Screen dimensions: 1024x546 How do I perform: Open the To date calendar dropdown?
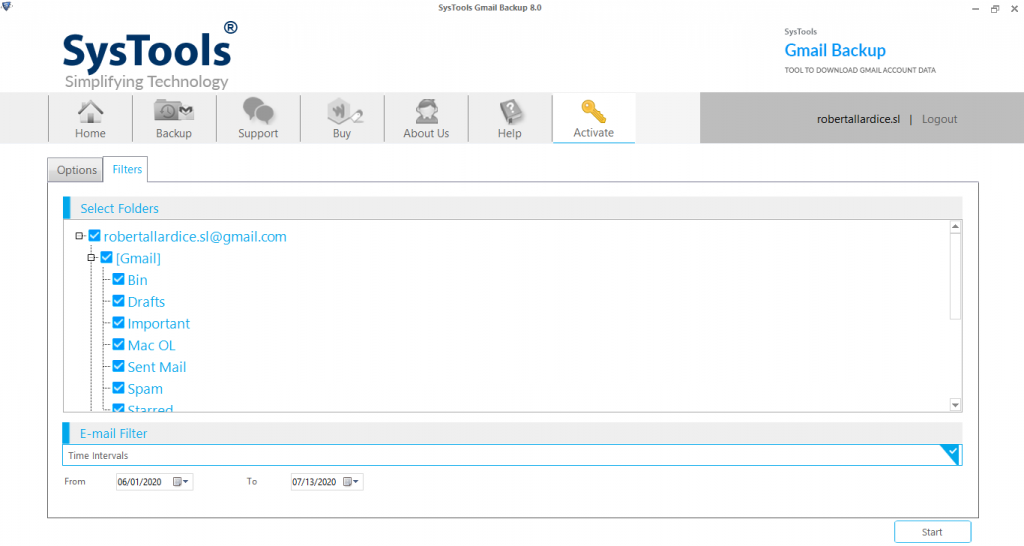tap(352, 482)
